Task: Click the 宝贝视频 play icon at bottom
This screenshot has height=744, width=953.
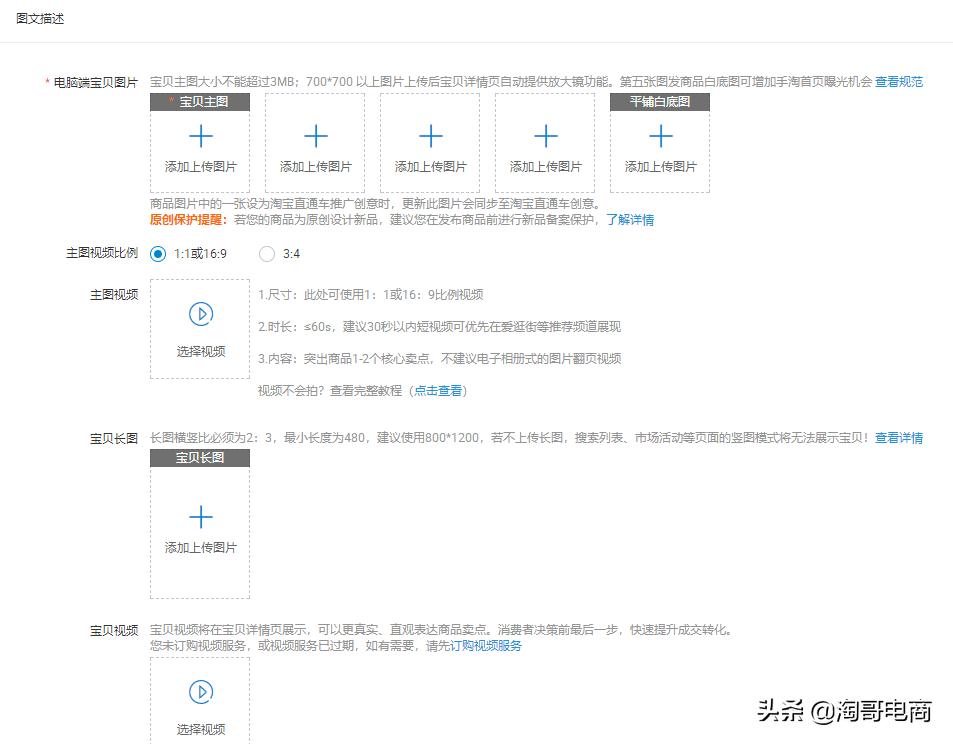Action: pyautogui.click(x=199, y=691)
